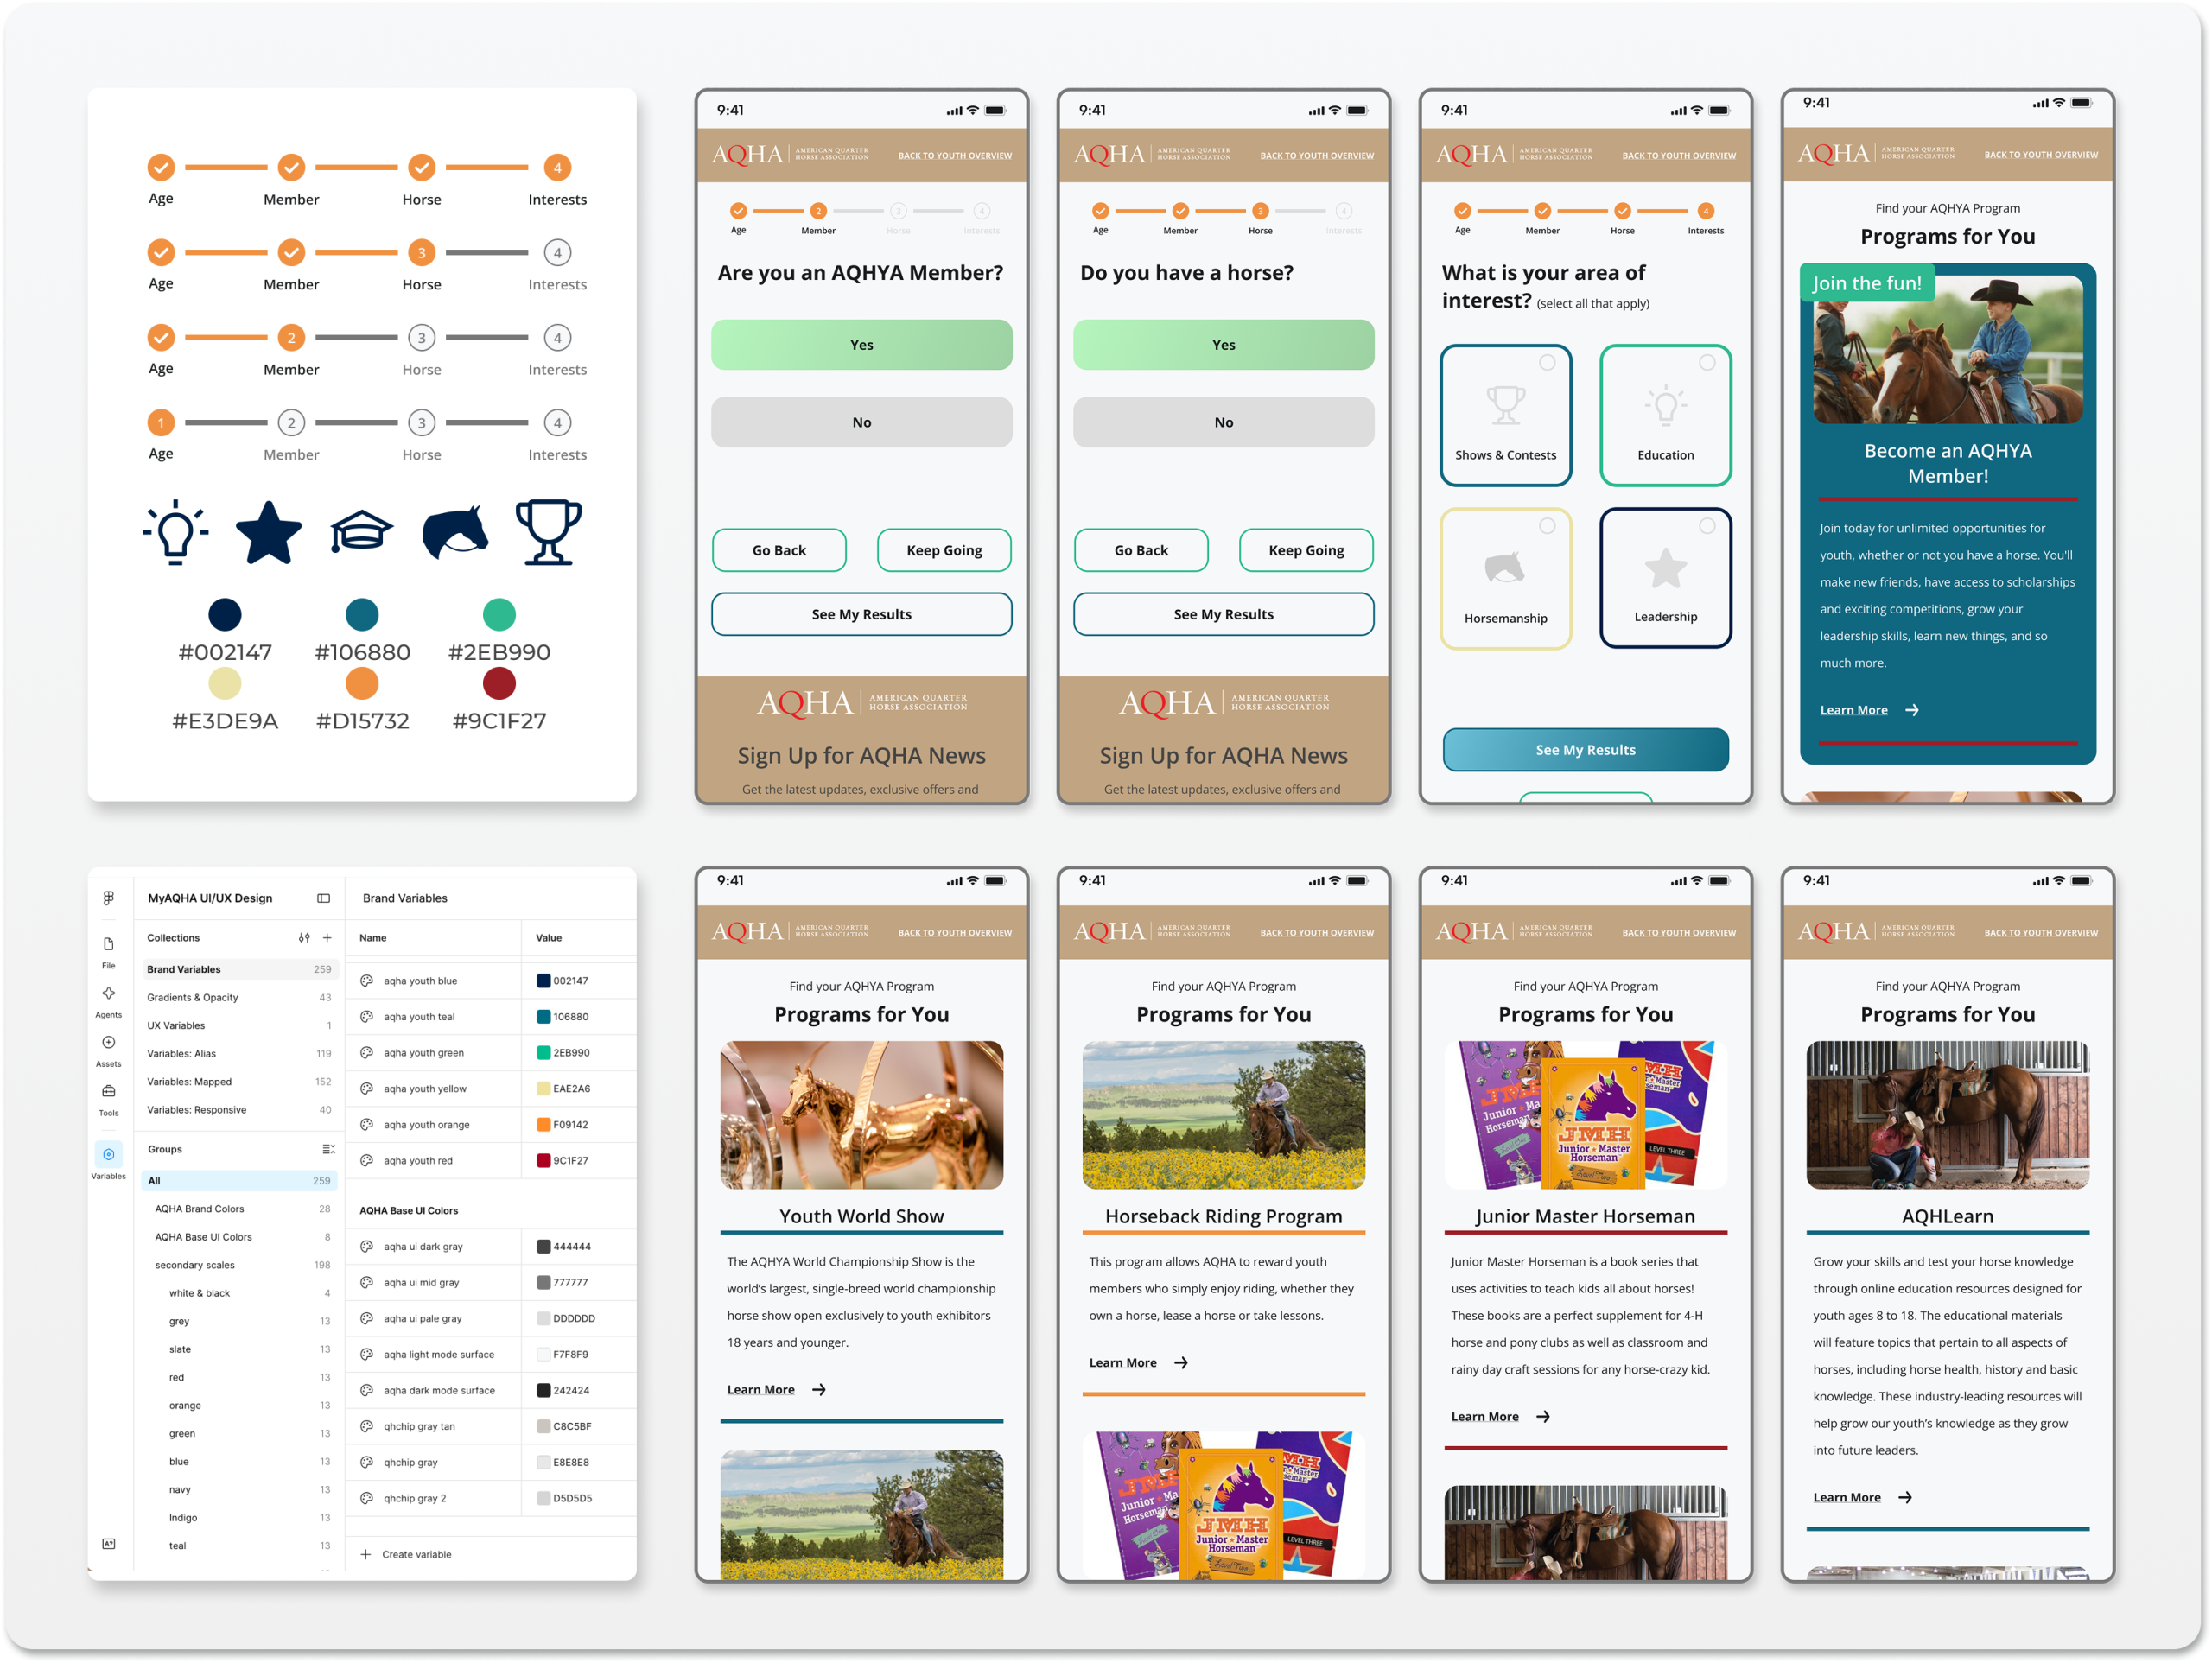Open Collections settings sliders icon
2212x1663 pixels.
tap(304, 938)
